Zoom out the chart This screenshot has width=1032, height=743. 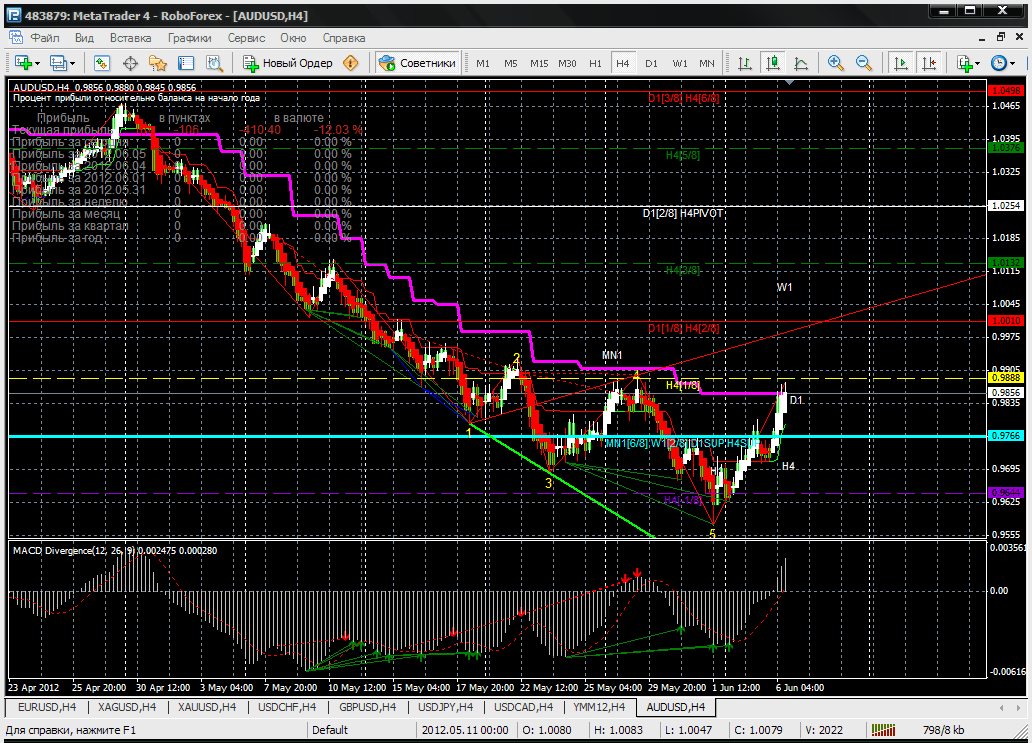click(x=864, y=63)
